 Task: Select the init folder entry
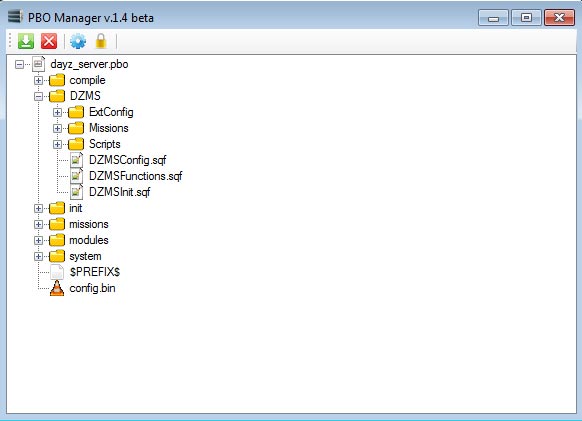(76, 208)
